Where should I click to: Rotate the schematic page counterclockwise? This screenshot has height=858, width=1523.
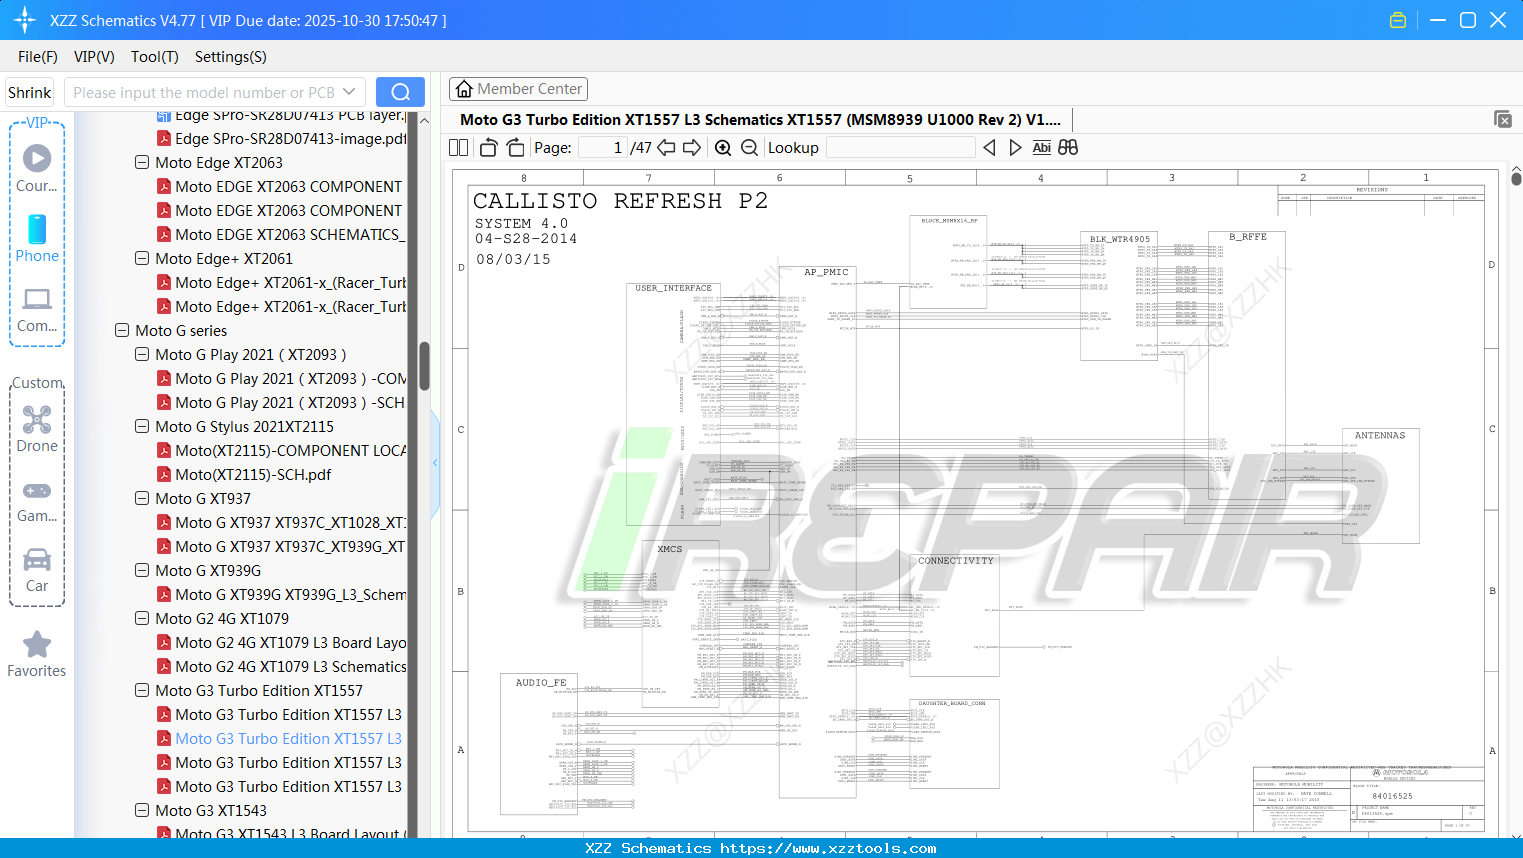click(x=487, y=147)
